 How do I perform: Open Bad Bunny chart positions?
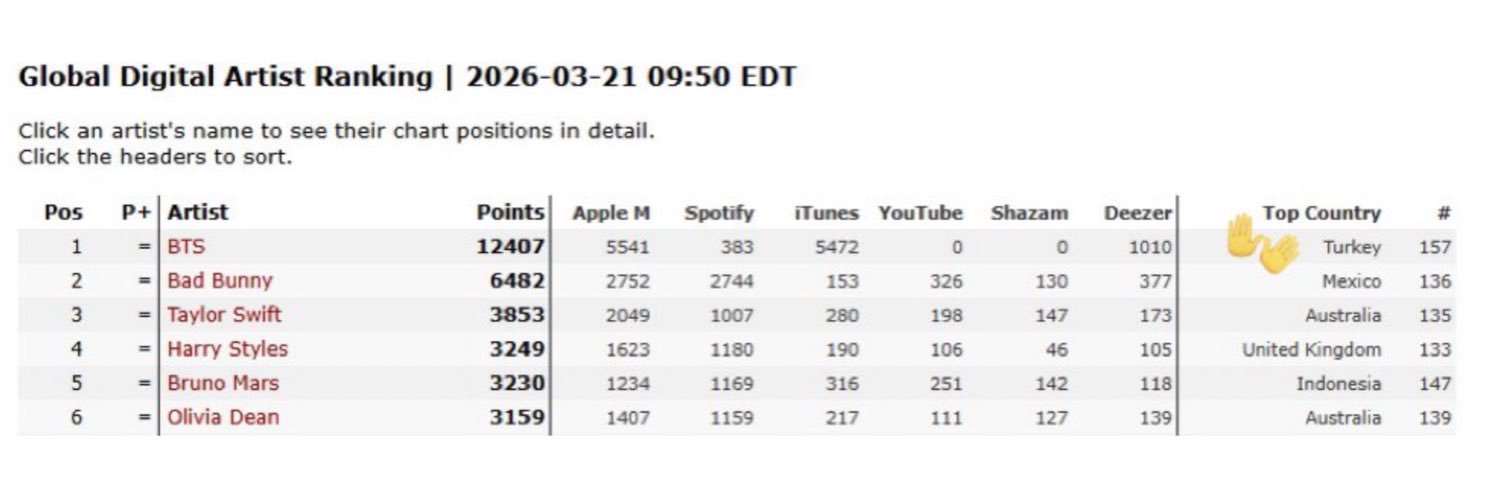tap(219, 281)
